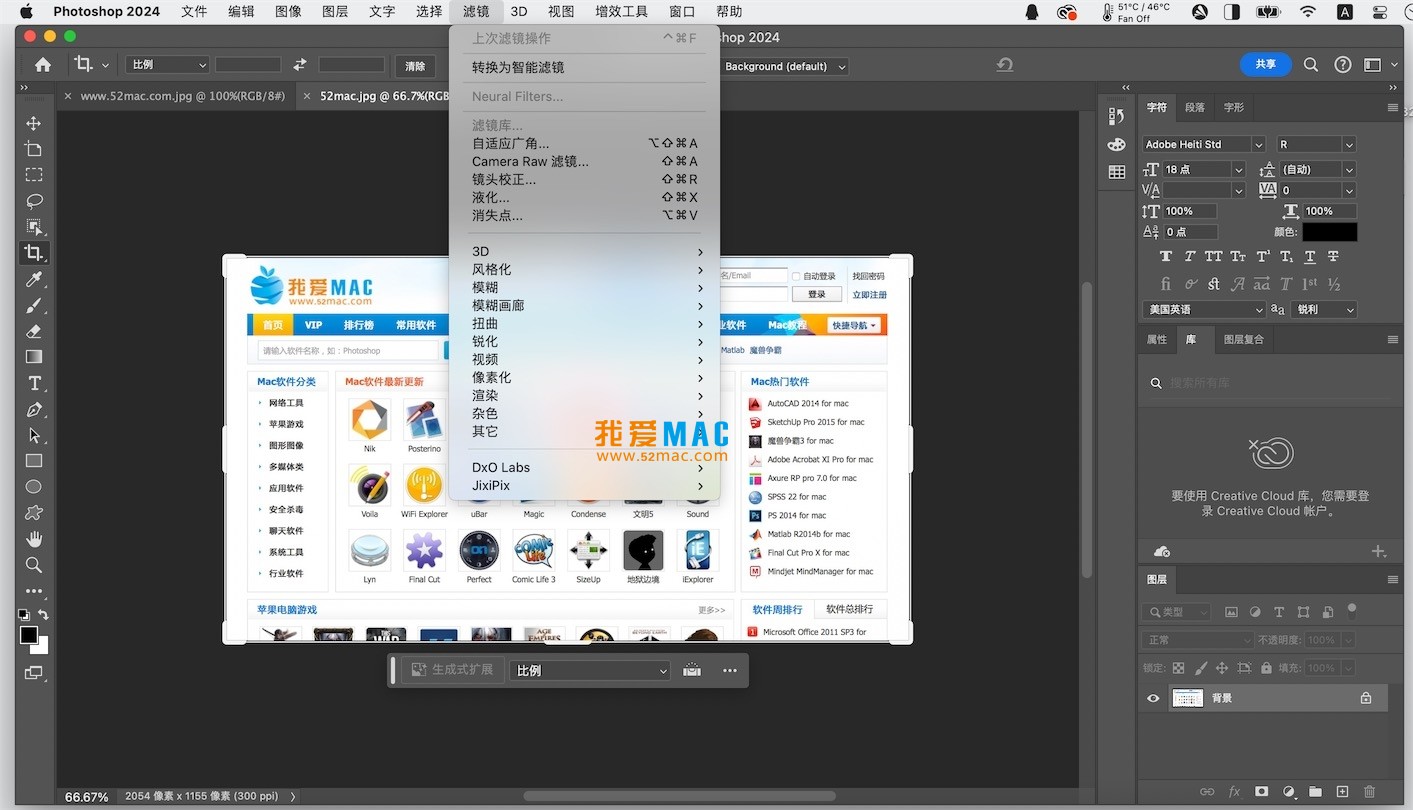Click the 共享 button
This screenshot has width=1413, height=810.
(1265, 64)
